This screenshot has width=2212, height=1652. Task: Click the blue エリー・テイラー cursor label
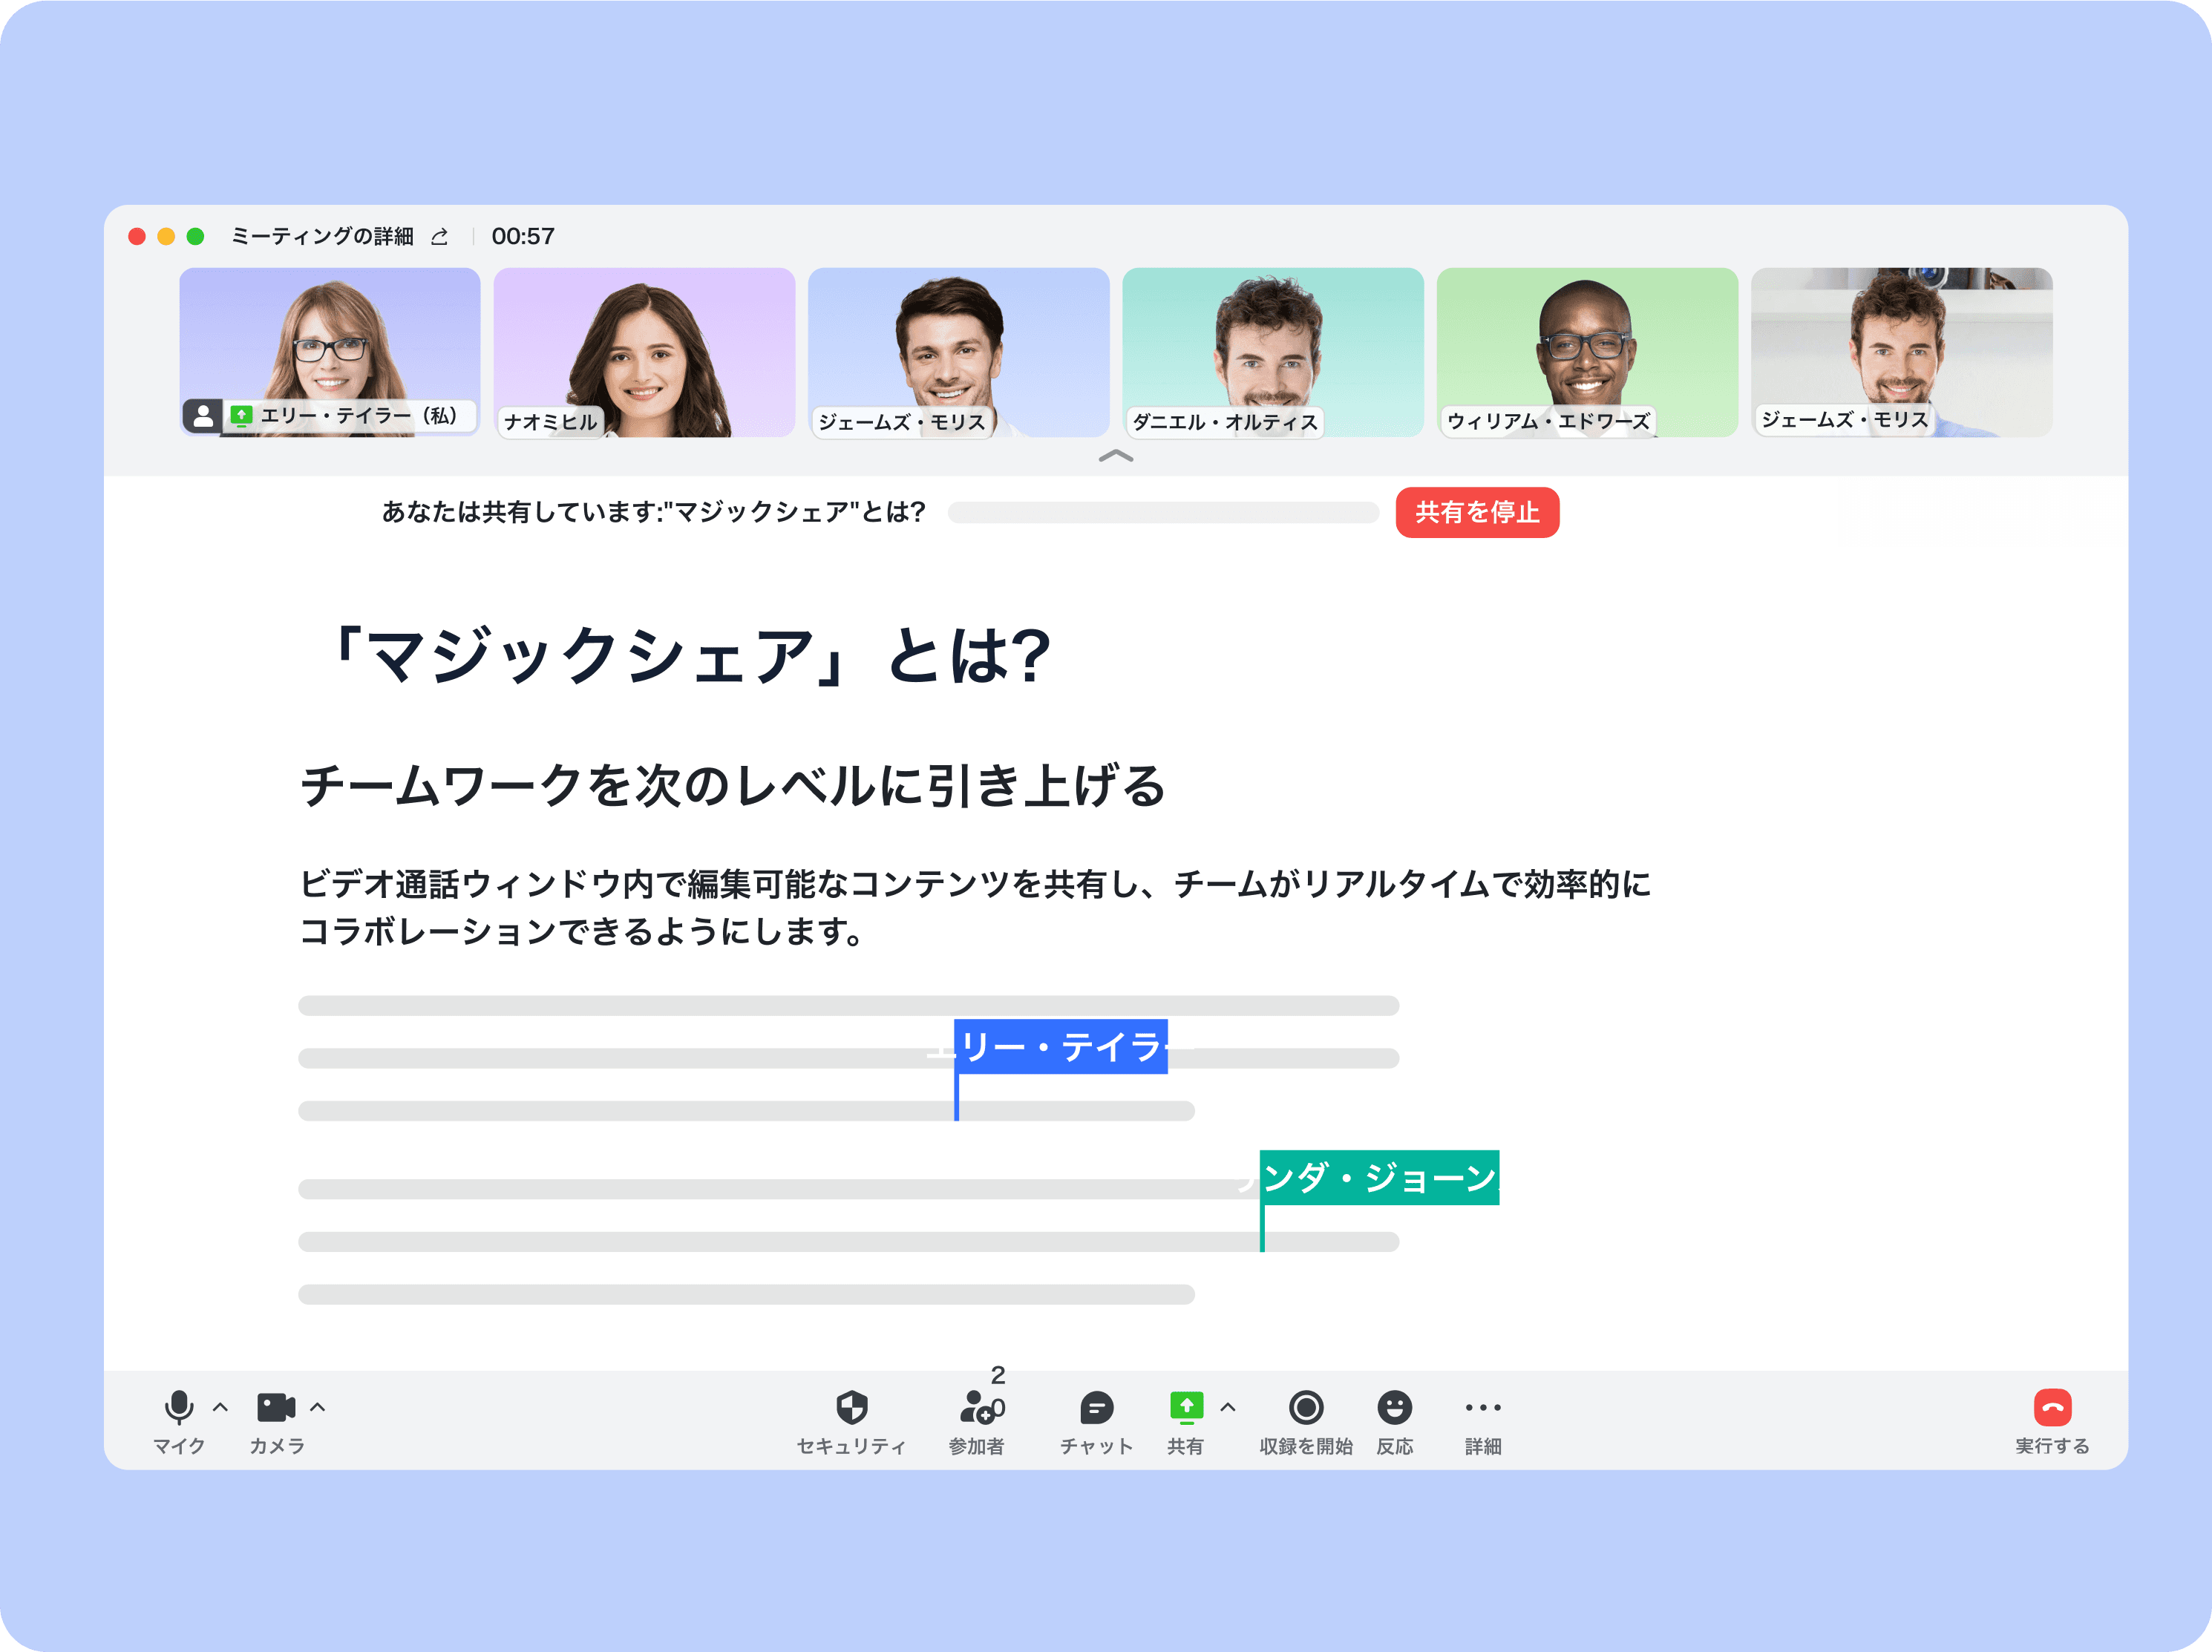click(x=1060, y=1046)
